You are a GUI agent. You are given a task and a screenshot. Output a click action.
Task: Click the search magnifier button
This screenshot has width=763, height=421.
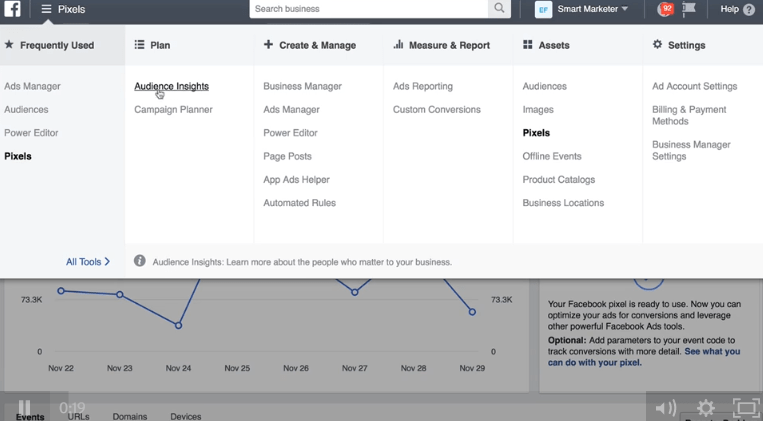tap(499, 8)
